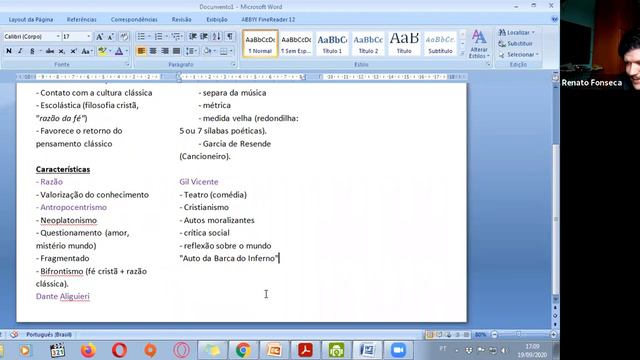Image resolution: width=640 pixels, height=360 pixels.
Task: Open the Selecionar menu
Action: tap(518, 54)
